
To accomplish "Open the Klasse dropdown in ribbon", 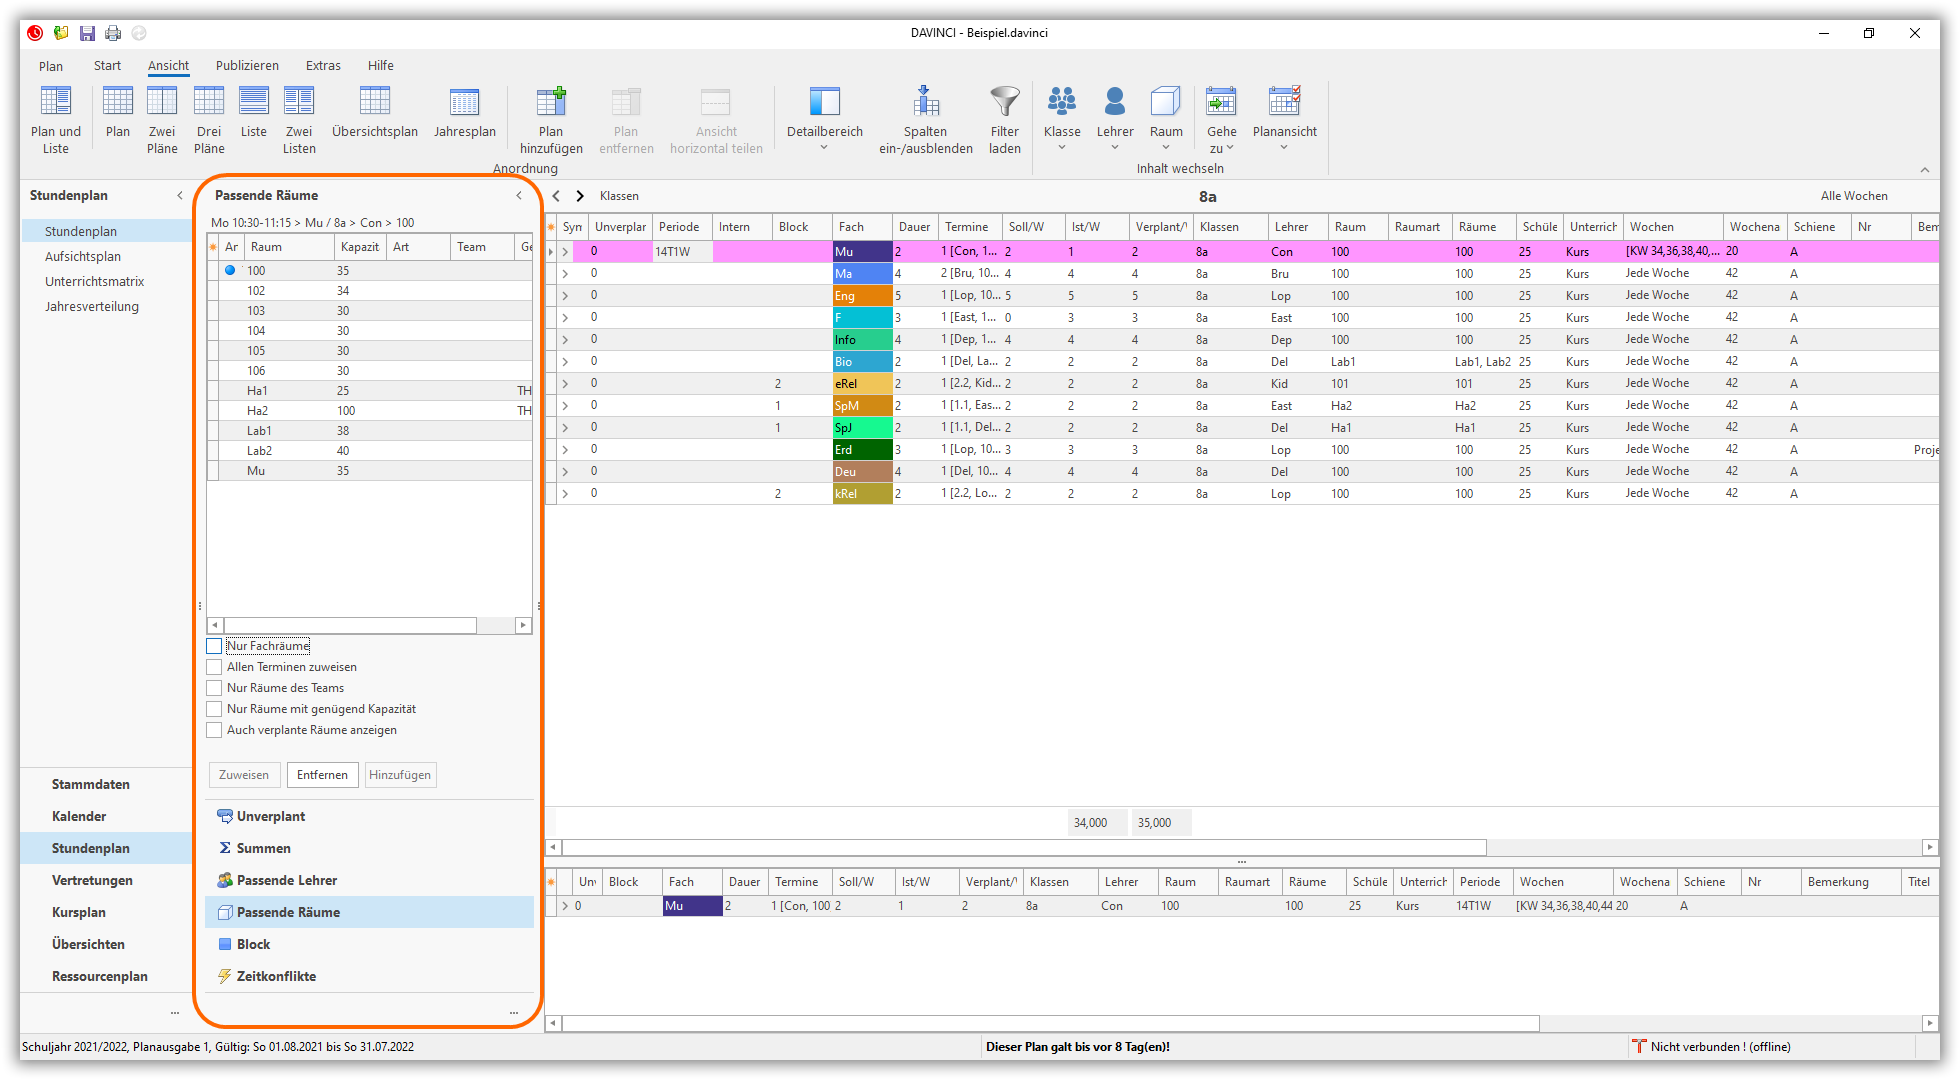I will 1062,148.
